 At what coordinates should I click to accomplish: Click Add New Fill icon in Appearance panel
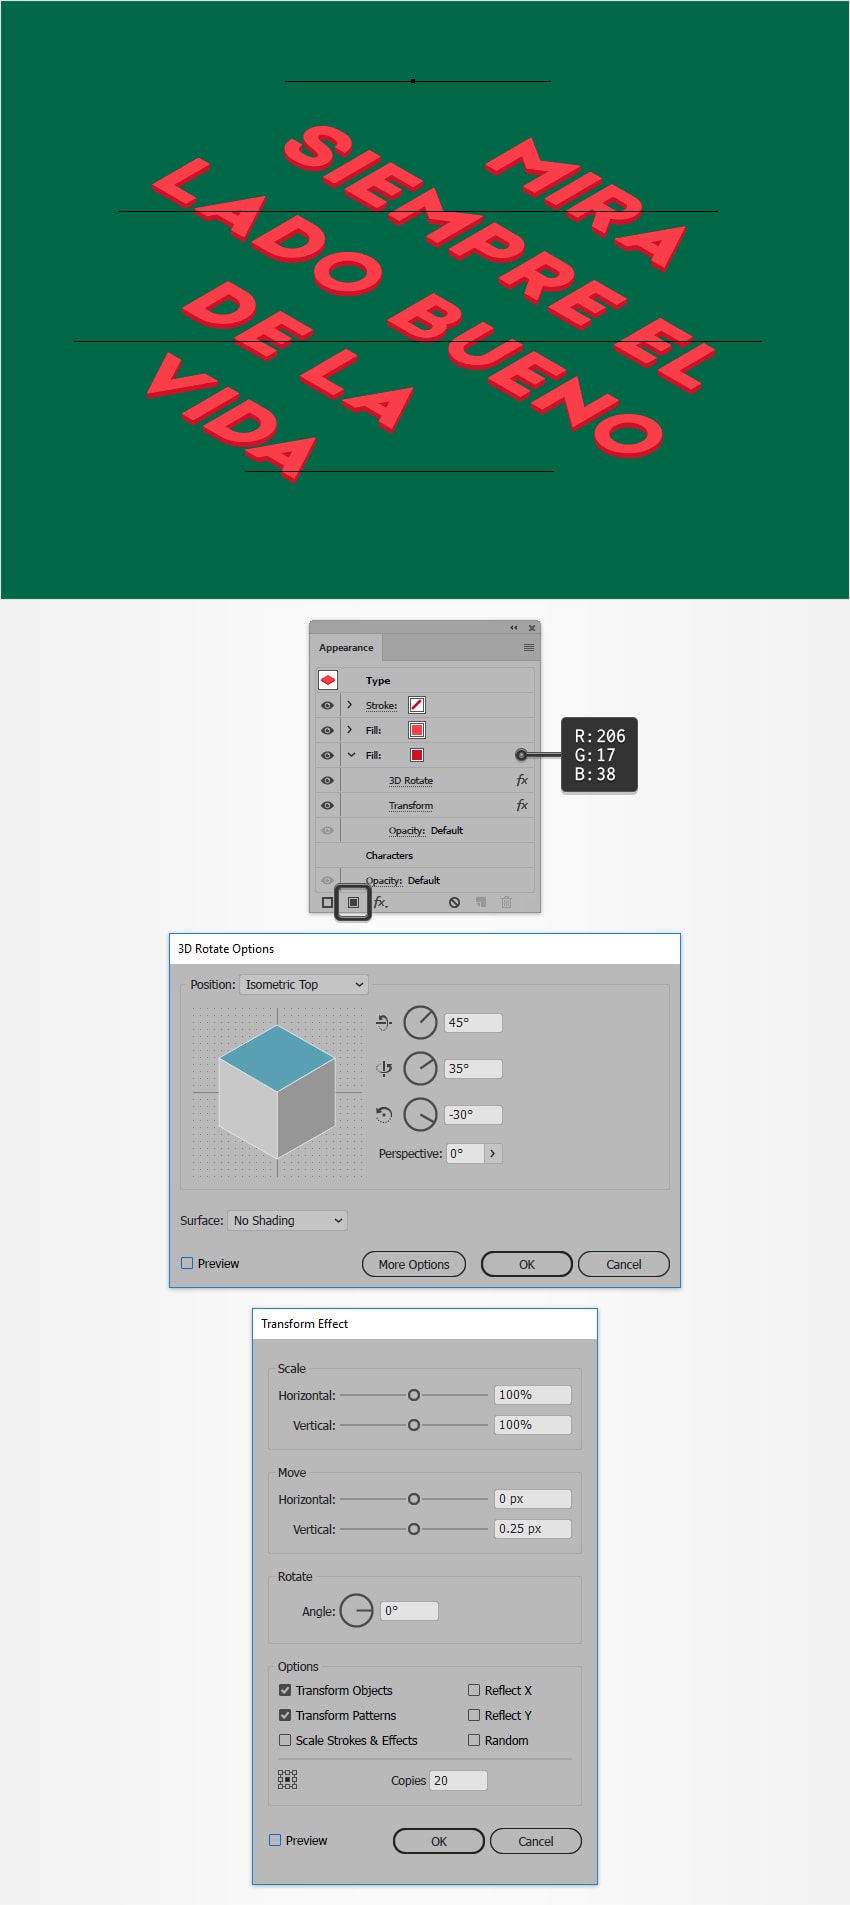[x=353, y=902]
